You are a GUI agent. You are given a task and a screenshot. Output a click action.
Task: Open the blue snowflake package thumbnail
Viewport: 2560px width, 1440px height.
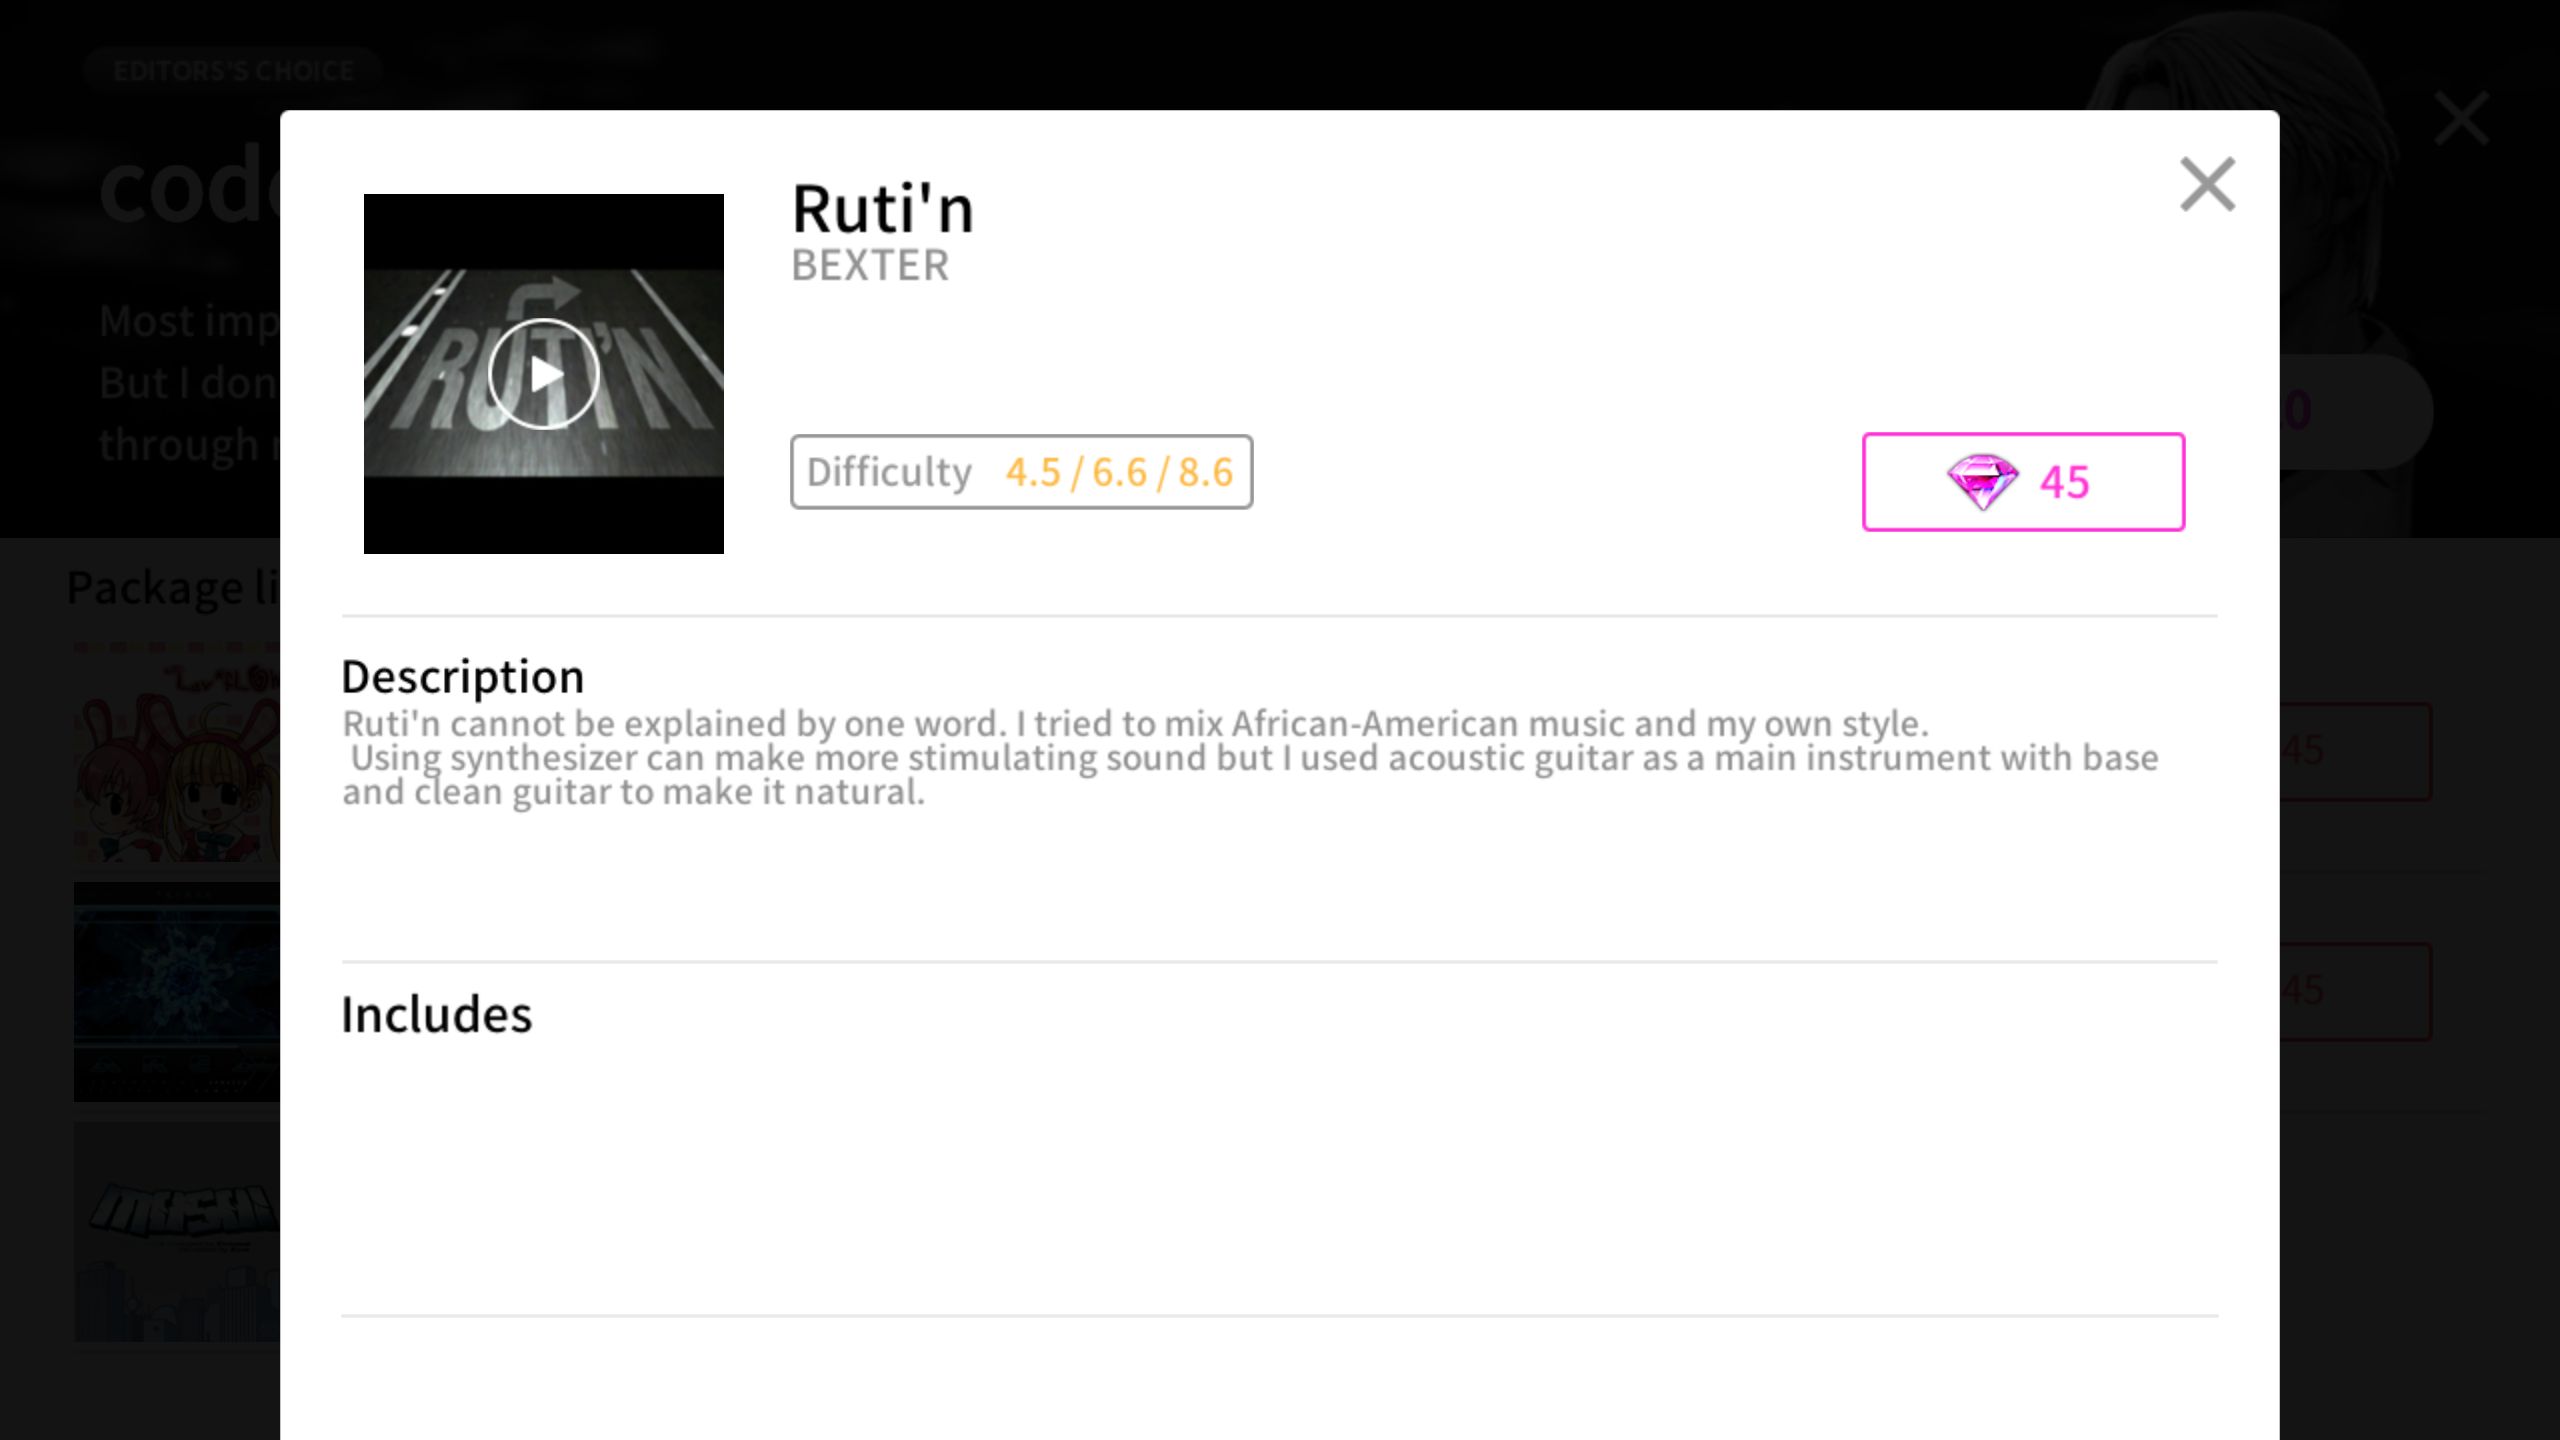177,992
